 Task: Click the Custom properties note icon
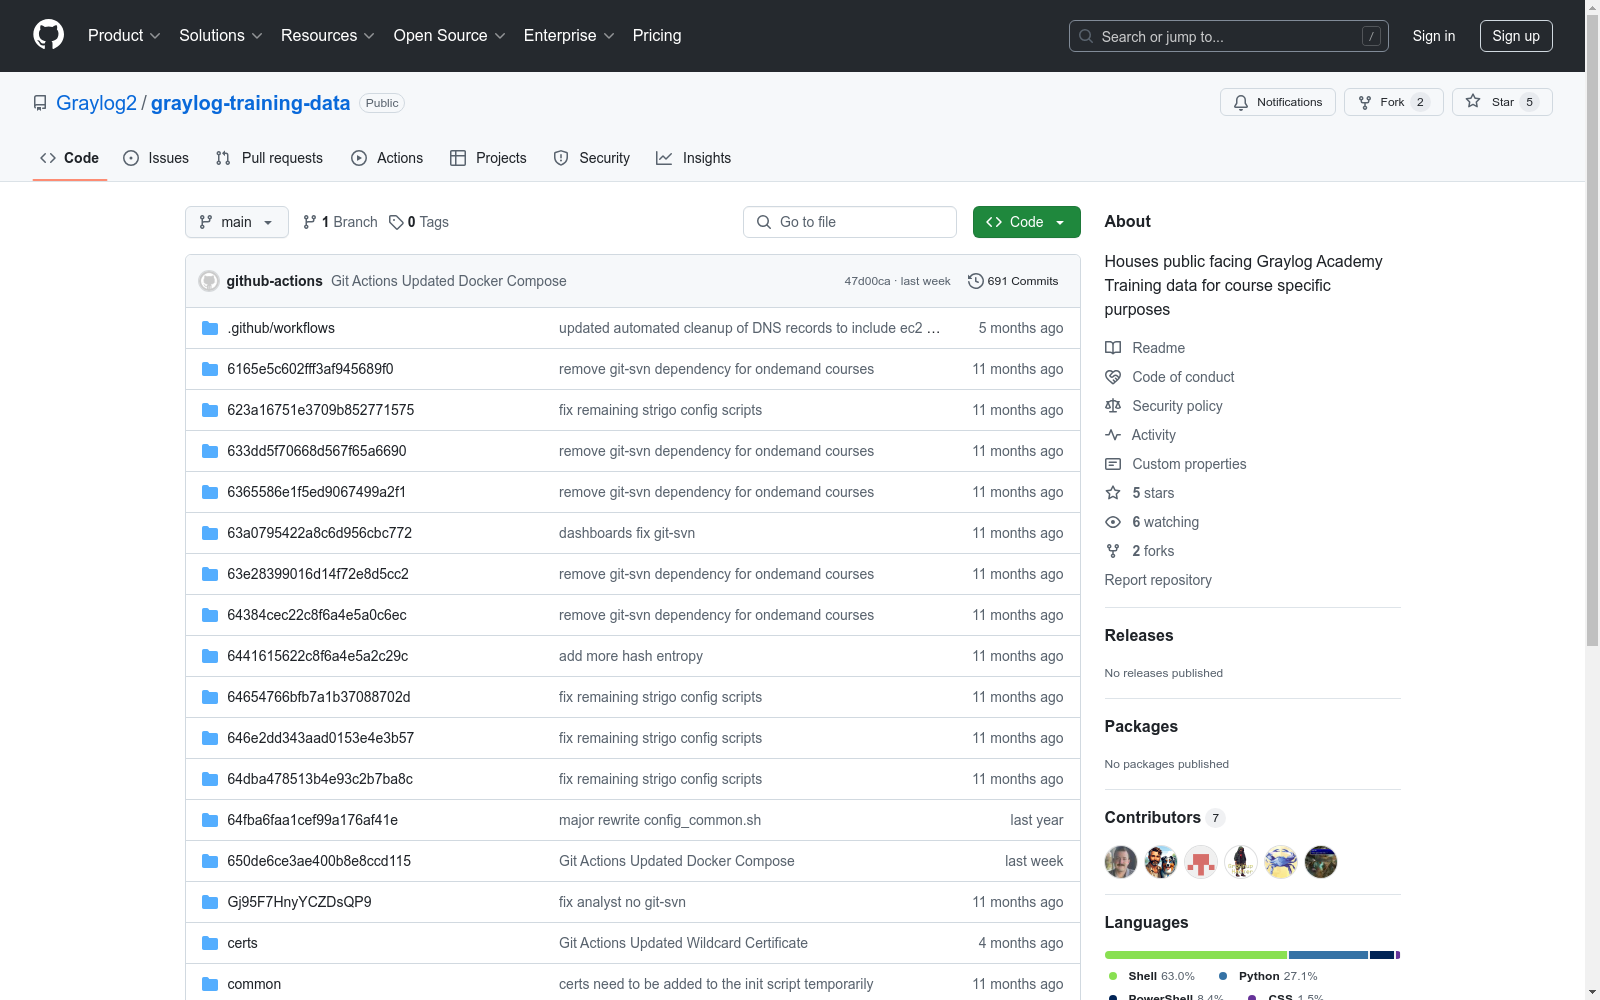click(1113, 464)
